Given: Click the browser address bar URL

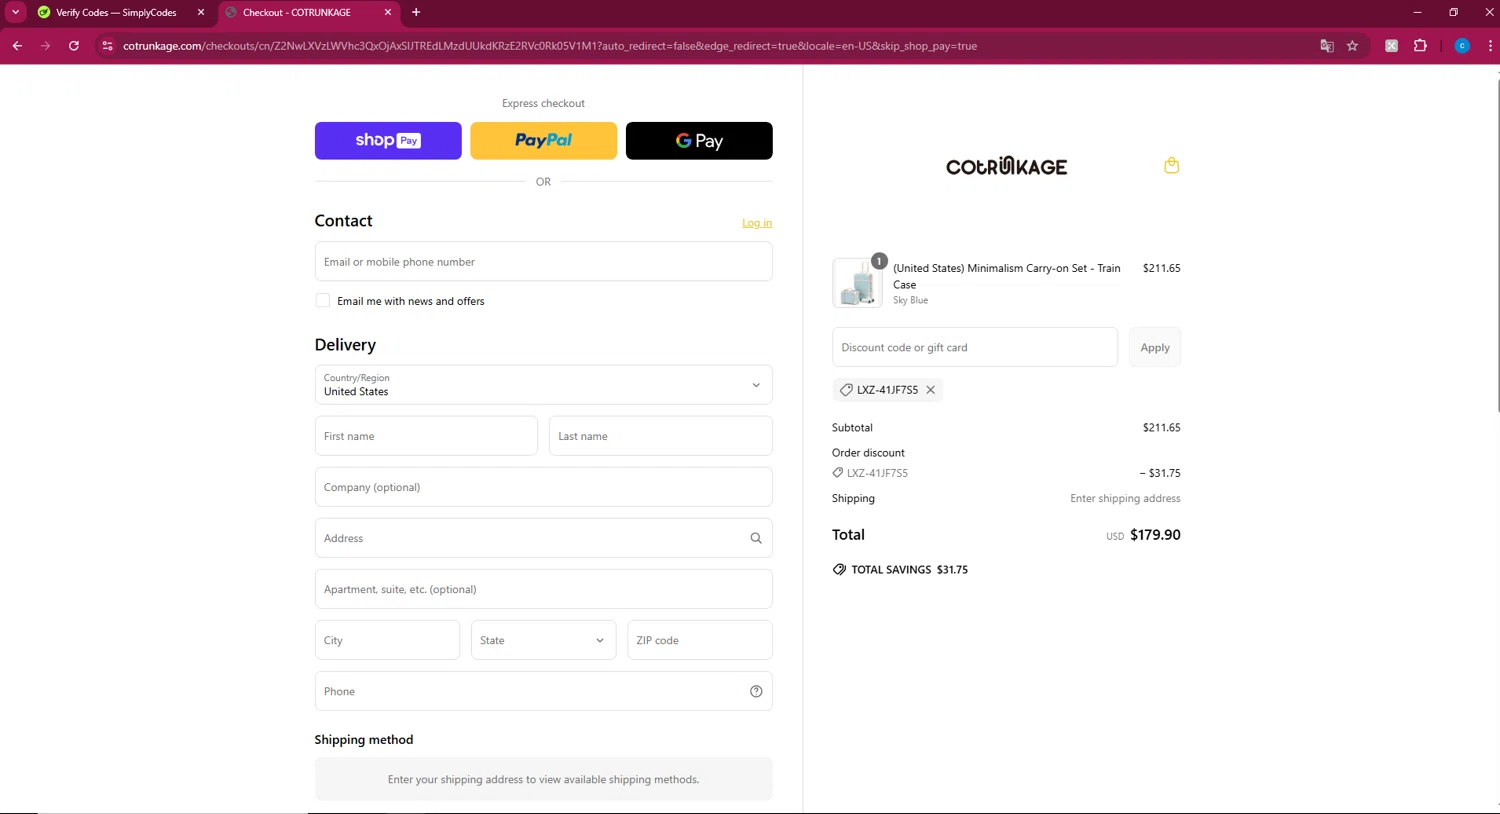Looking at the screenshot, I should tap(550, 46).
